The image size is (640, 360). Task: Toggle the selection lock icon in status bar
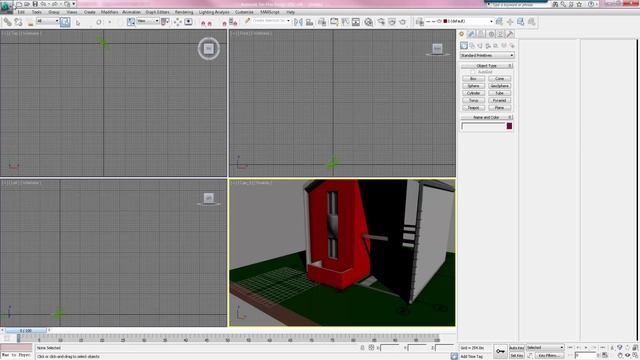(362, 348)
